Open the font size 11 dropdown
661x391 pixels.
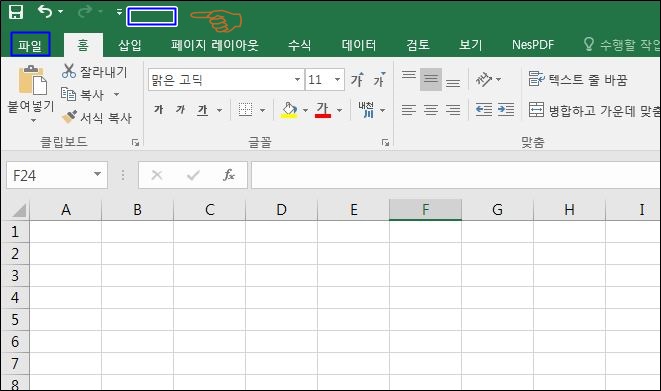pos(337,80)
